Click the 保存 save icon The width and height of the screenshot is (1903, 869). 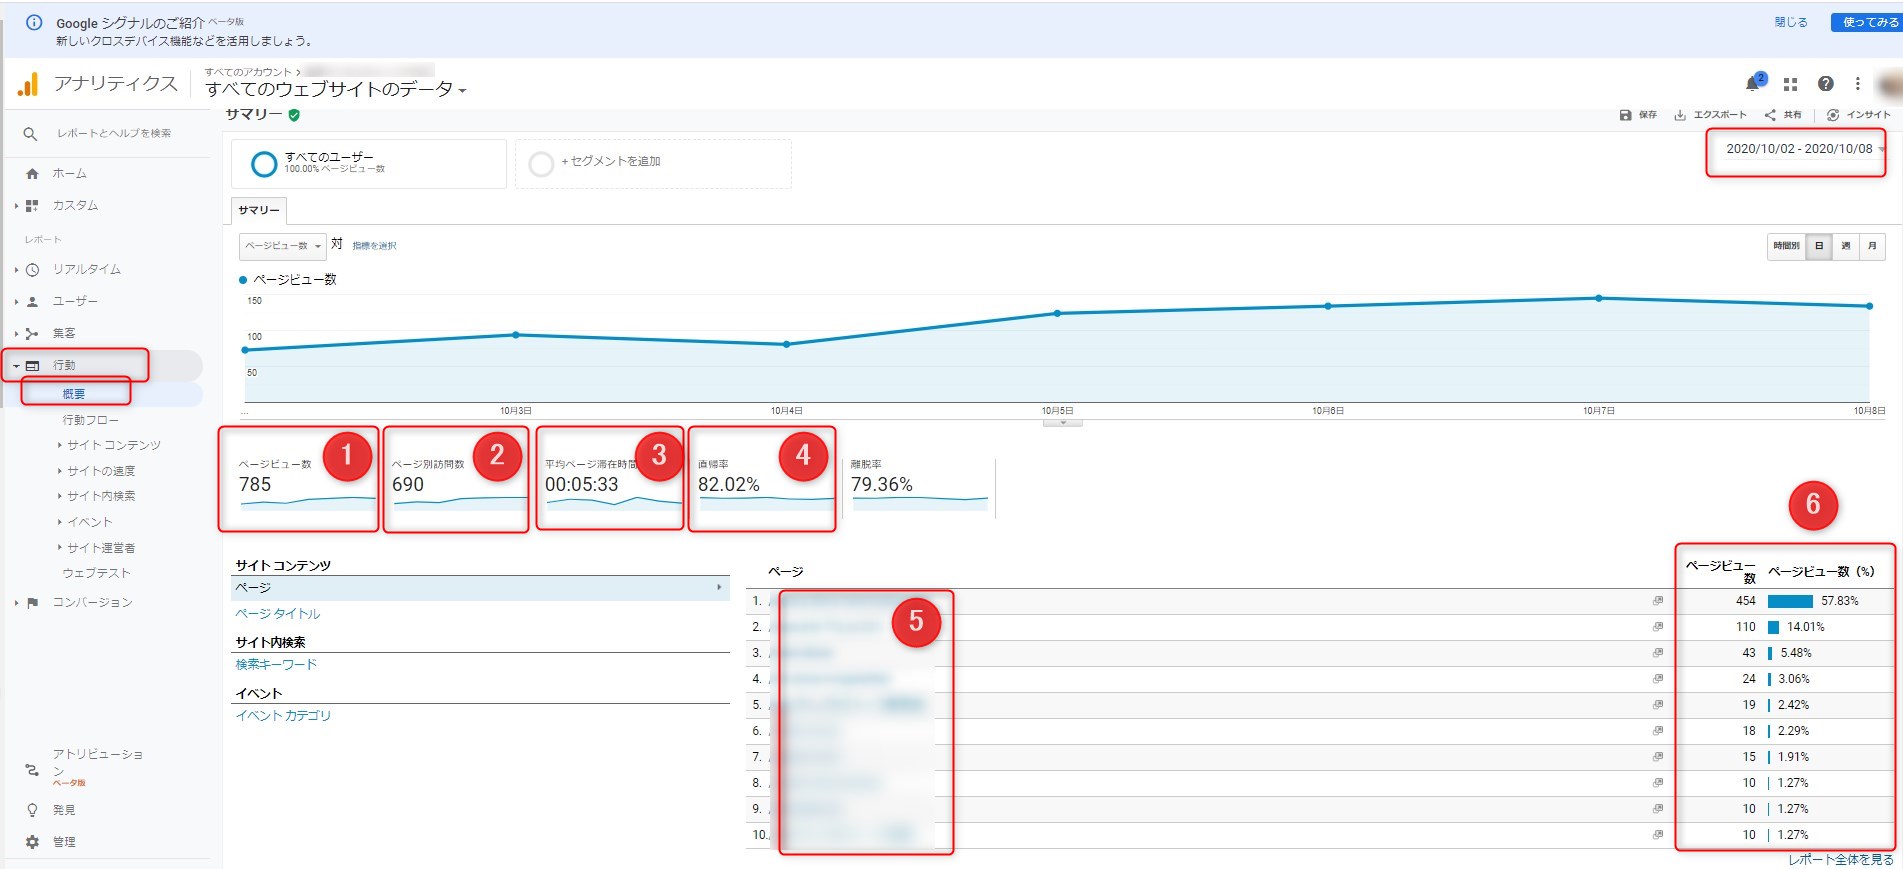pyautogui.click(x=1626, y=115)
